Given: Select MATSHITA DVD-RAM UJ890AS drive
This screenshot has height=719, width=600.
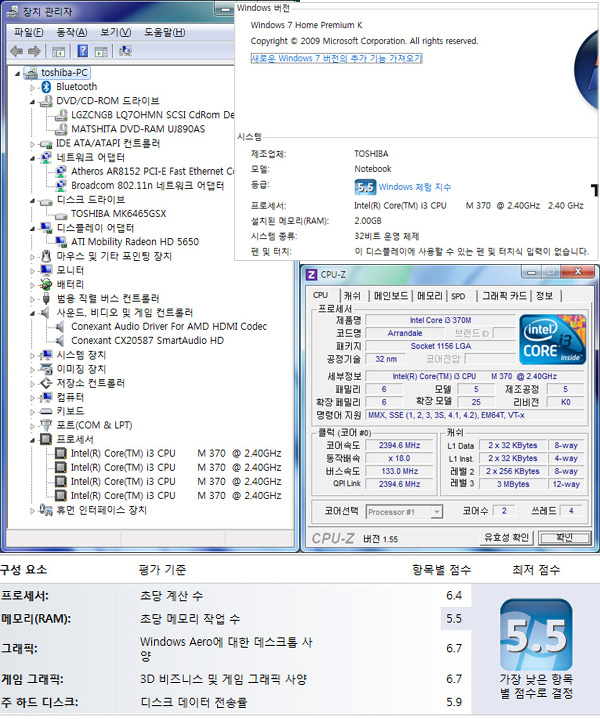Looking at the screenshot, I should pos(138,129).
